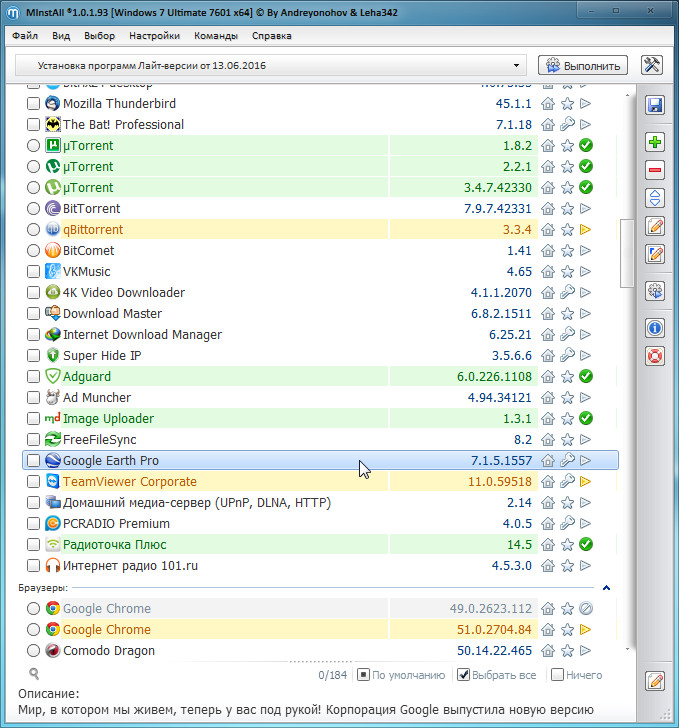Enable the Adguard checkbox

(33, 377)
